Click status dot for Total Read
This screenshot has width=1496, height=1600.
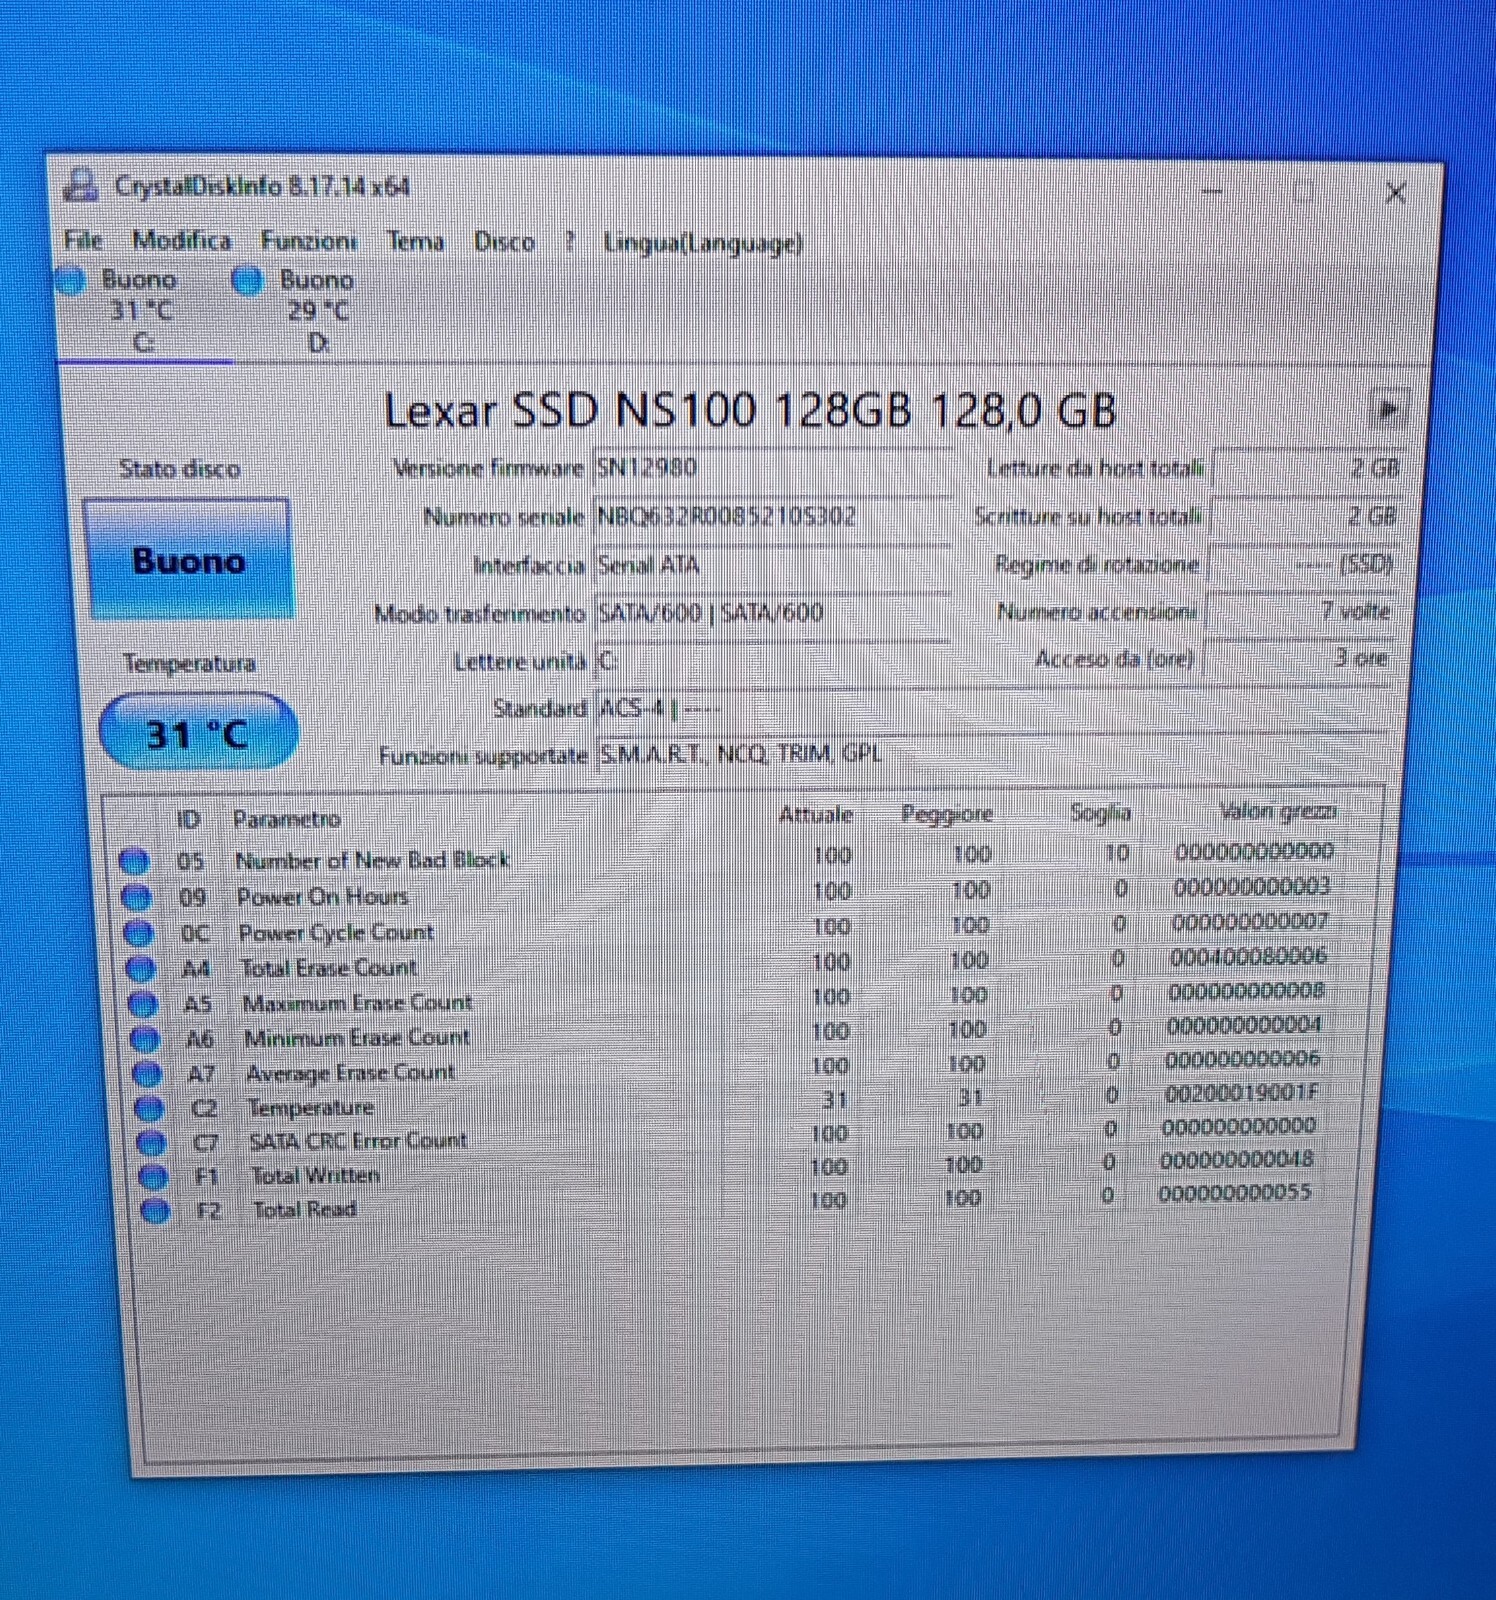(155, 1210)
